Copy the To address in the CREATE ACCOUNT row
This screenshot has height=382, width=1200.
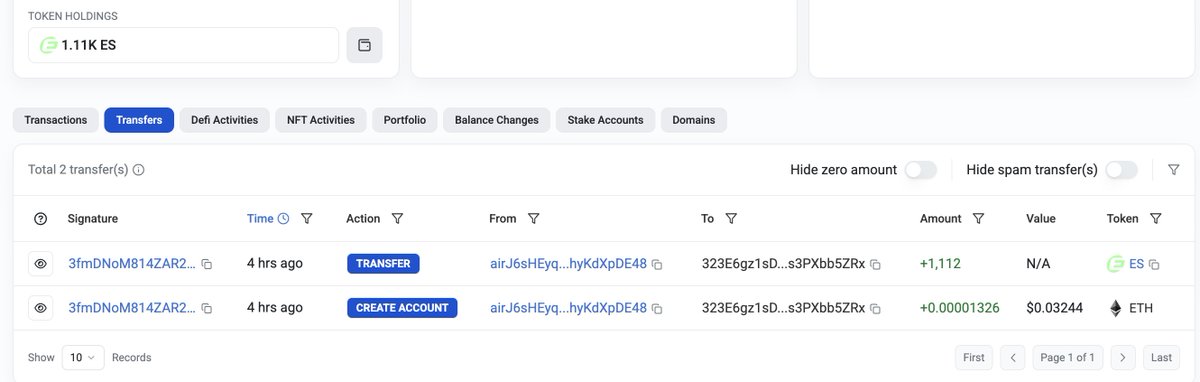(875, 309)
